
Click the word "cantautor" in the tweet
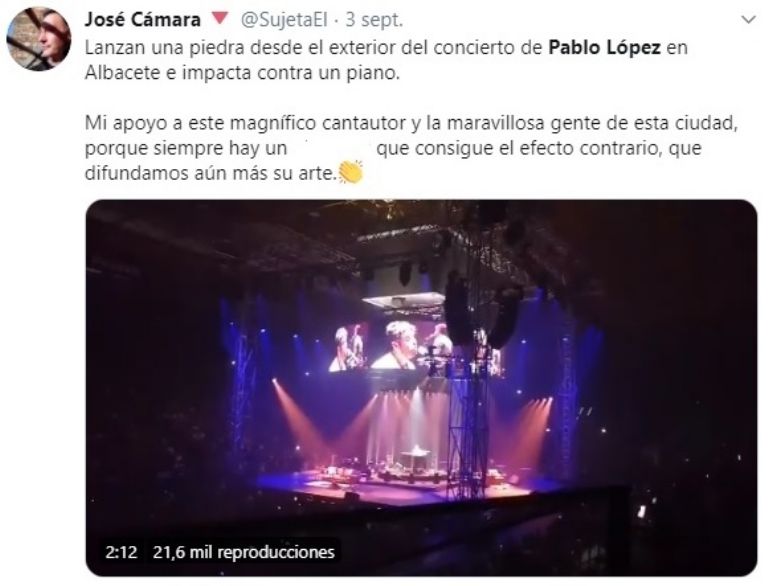pos(365,123)
